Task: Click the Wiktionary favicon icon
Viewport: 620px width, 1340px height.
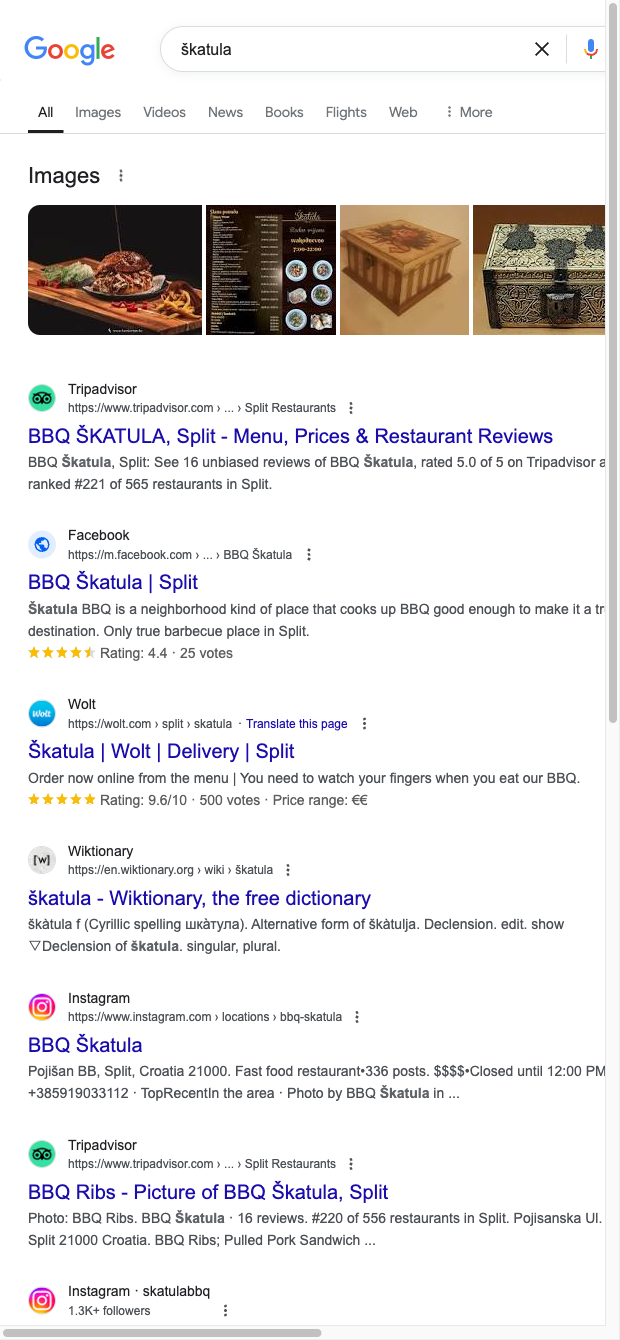Action: [42, 860]
